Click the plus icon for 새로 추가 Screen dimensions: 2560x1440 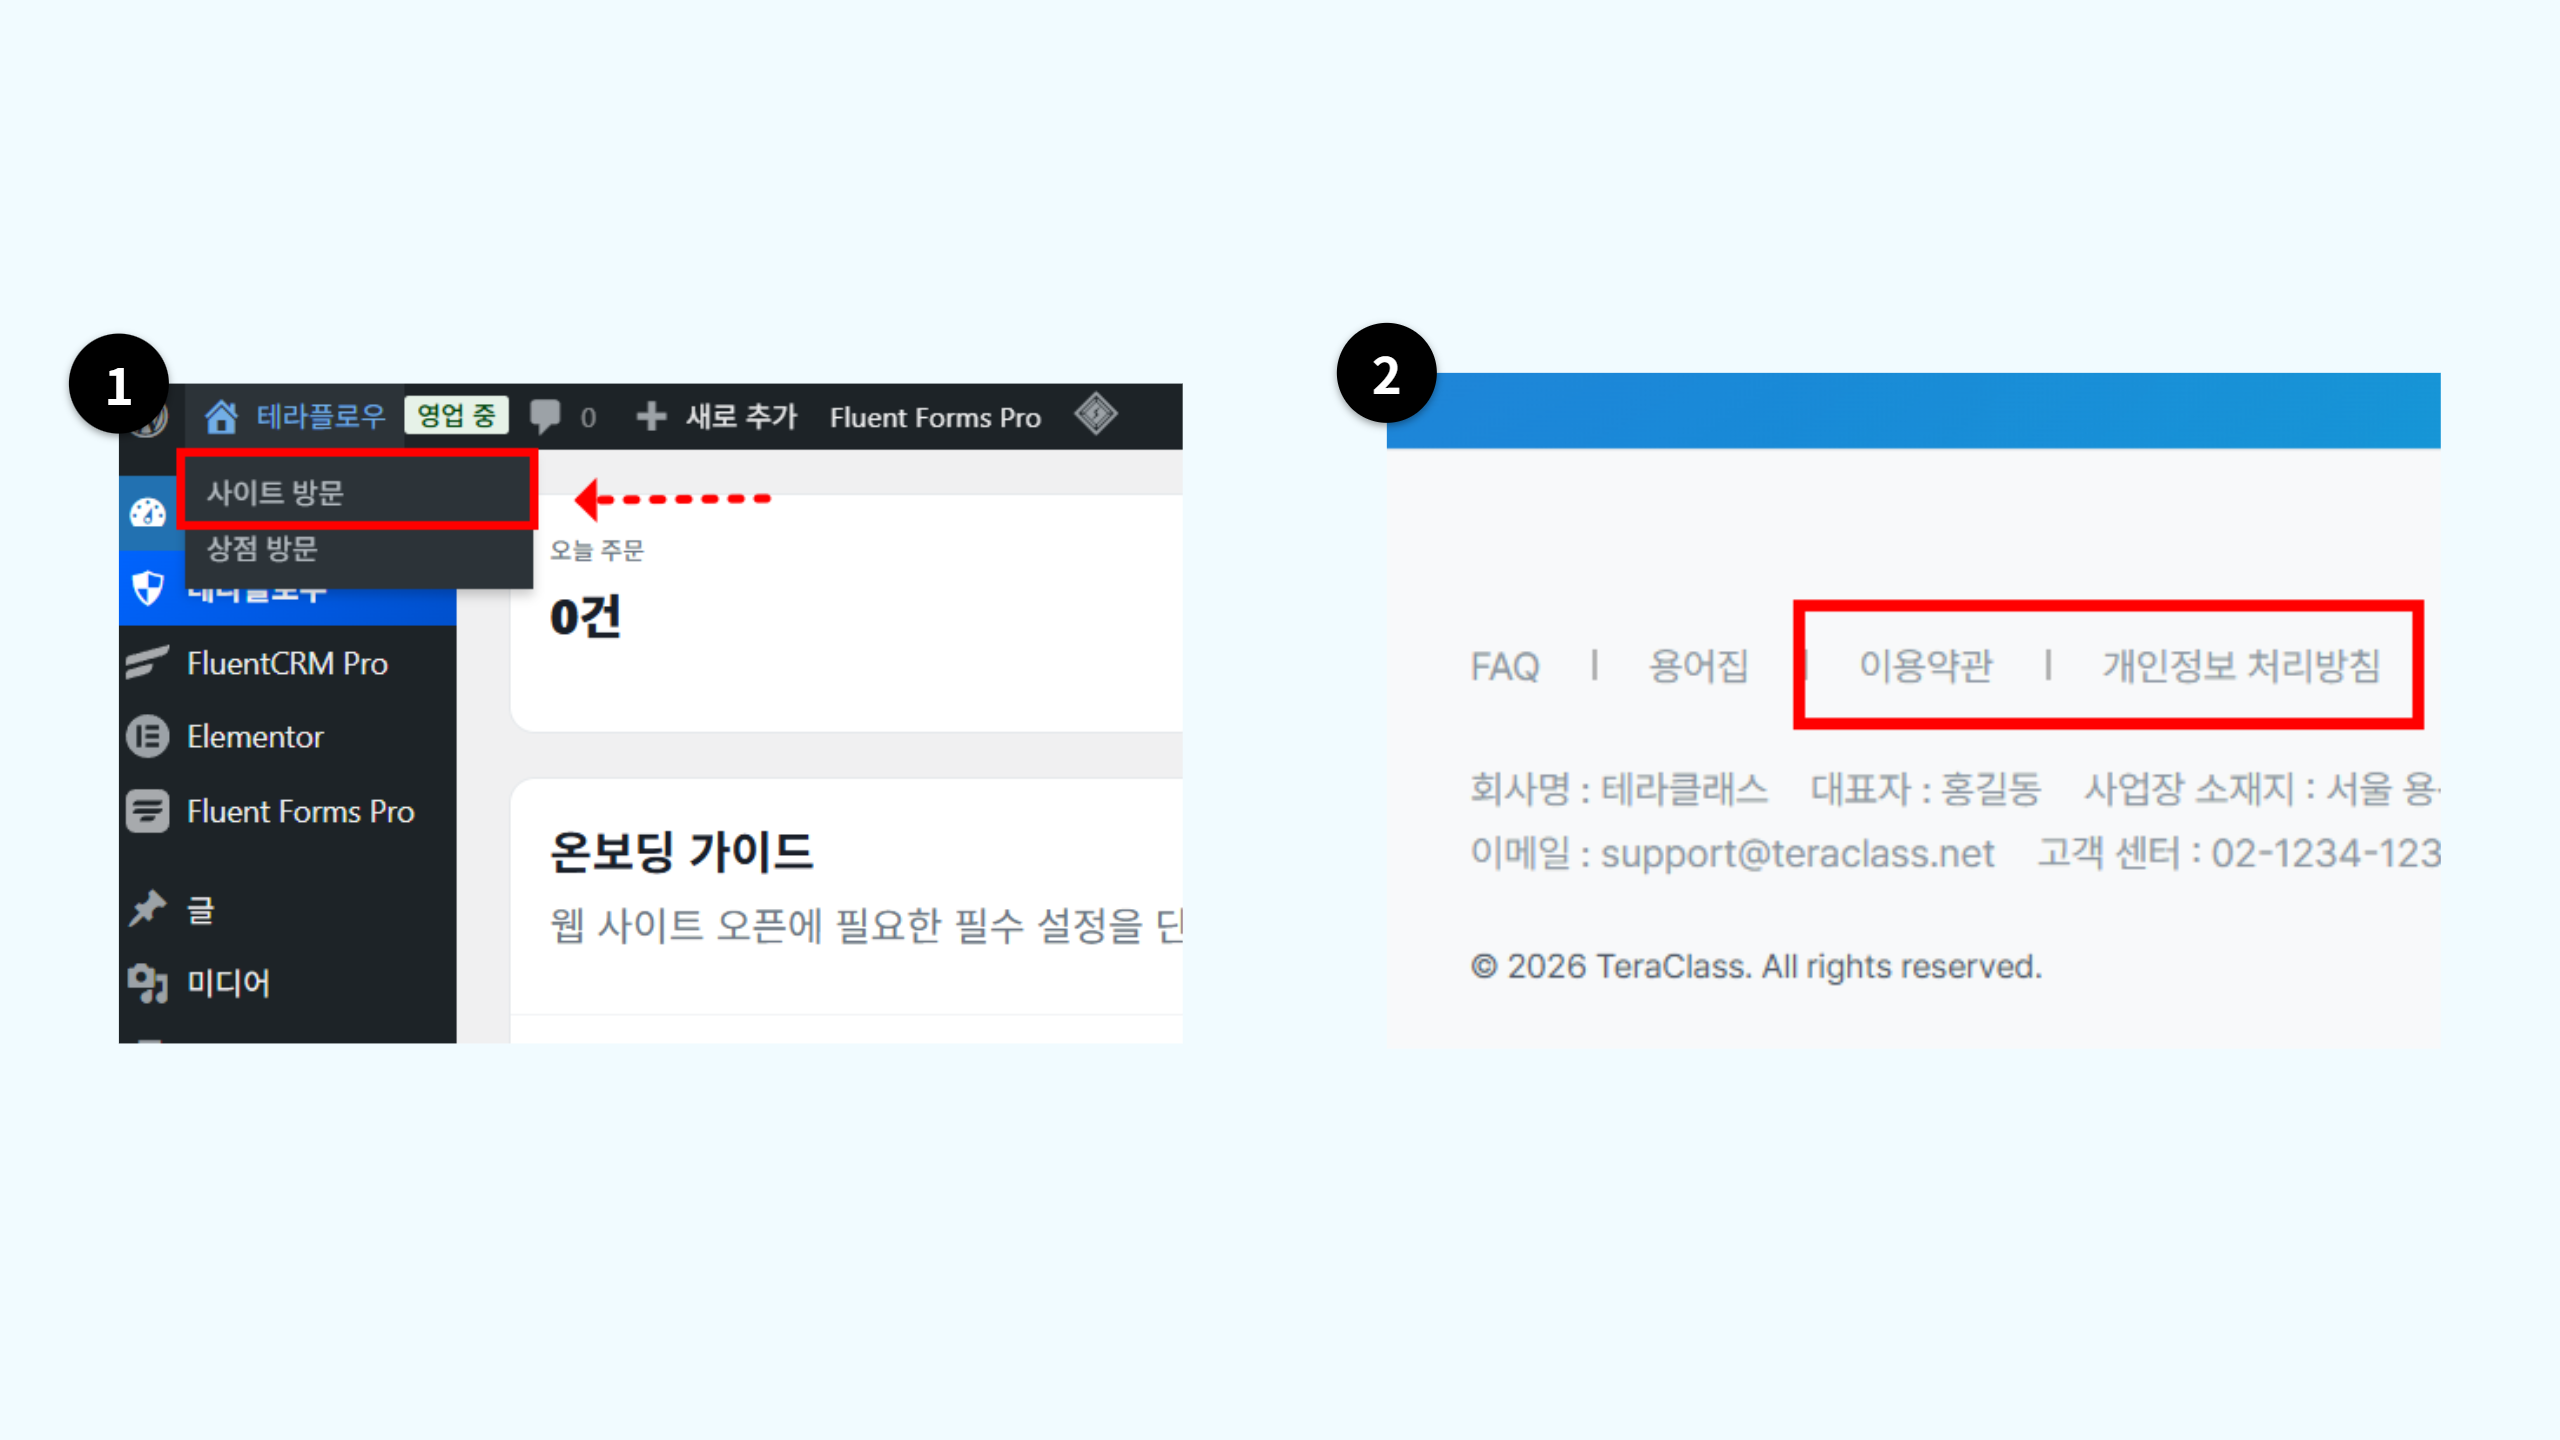pyautogui.click(x=651, y=416)
